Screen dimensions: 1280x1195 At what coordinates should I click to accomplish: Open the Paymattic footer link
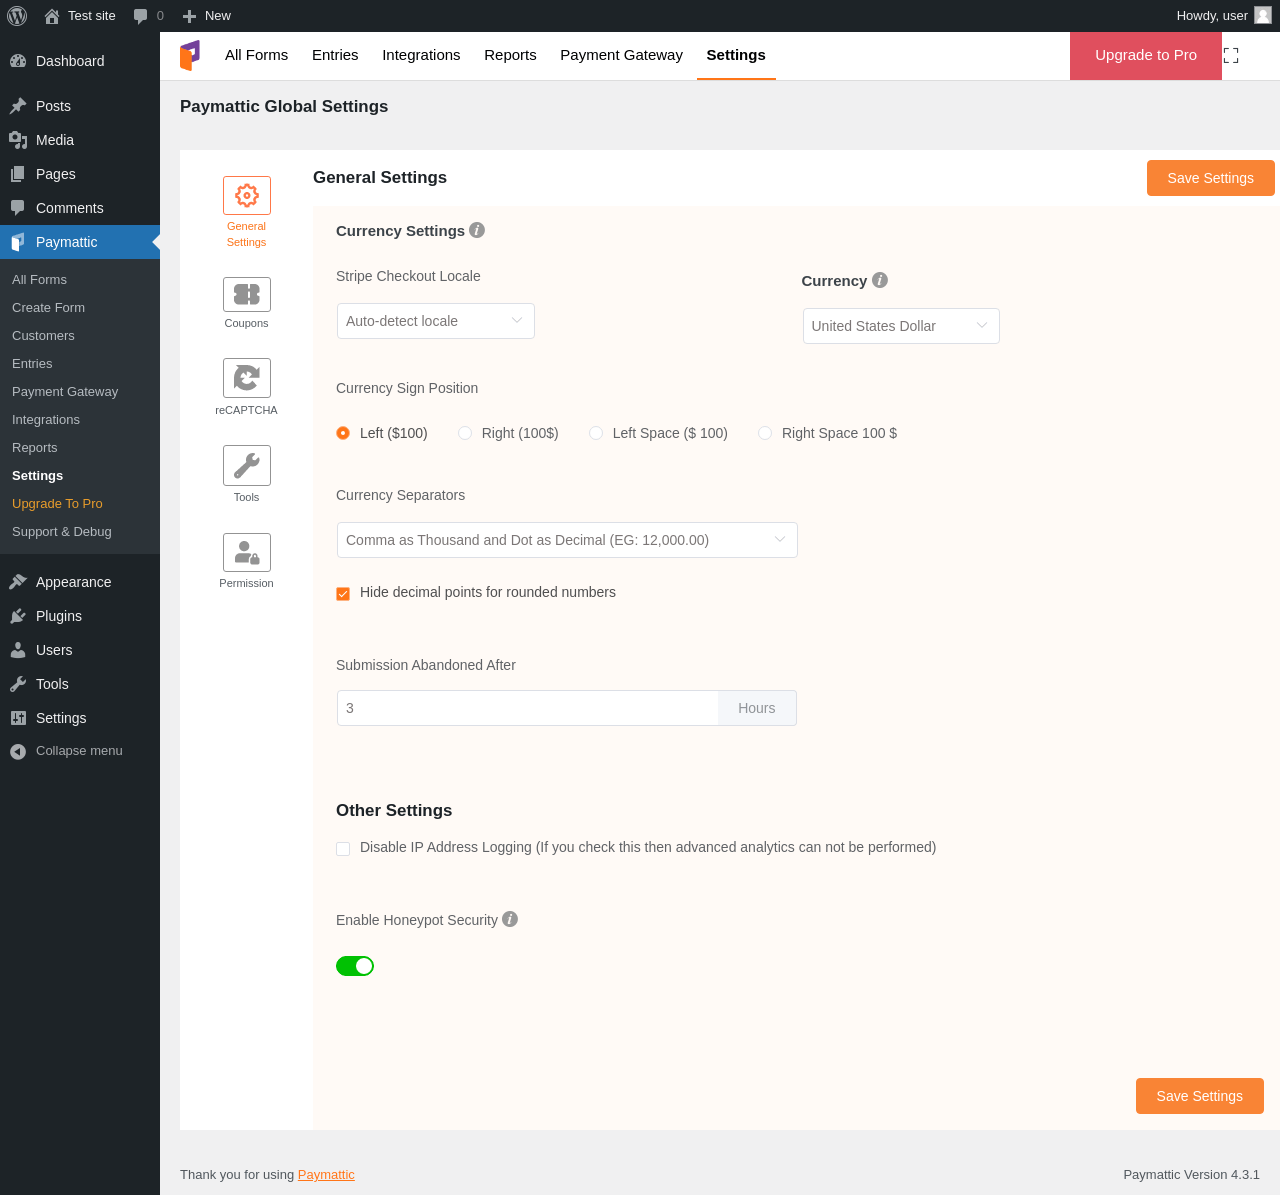point(326,1175)
